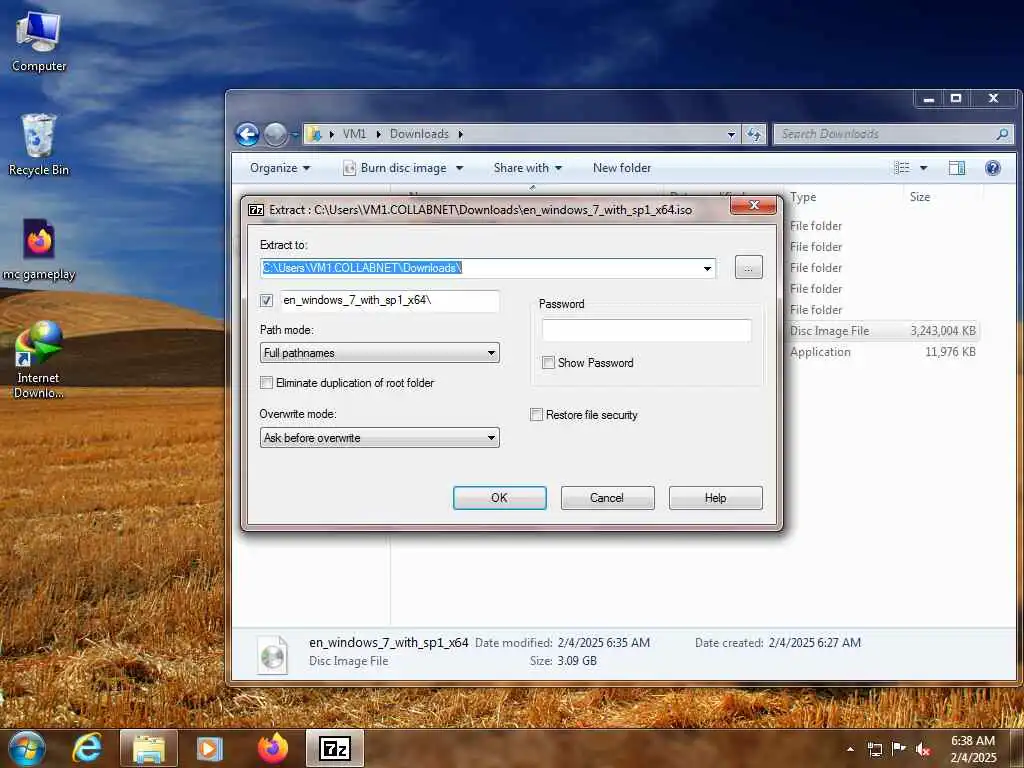Viewport: 1024px width, 768px height.
Task: Click the VM1 breadcrumb segment
Action: coord(354,134)
